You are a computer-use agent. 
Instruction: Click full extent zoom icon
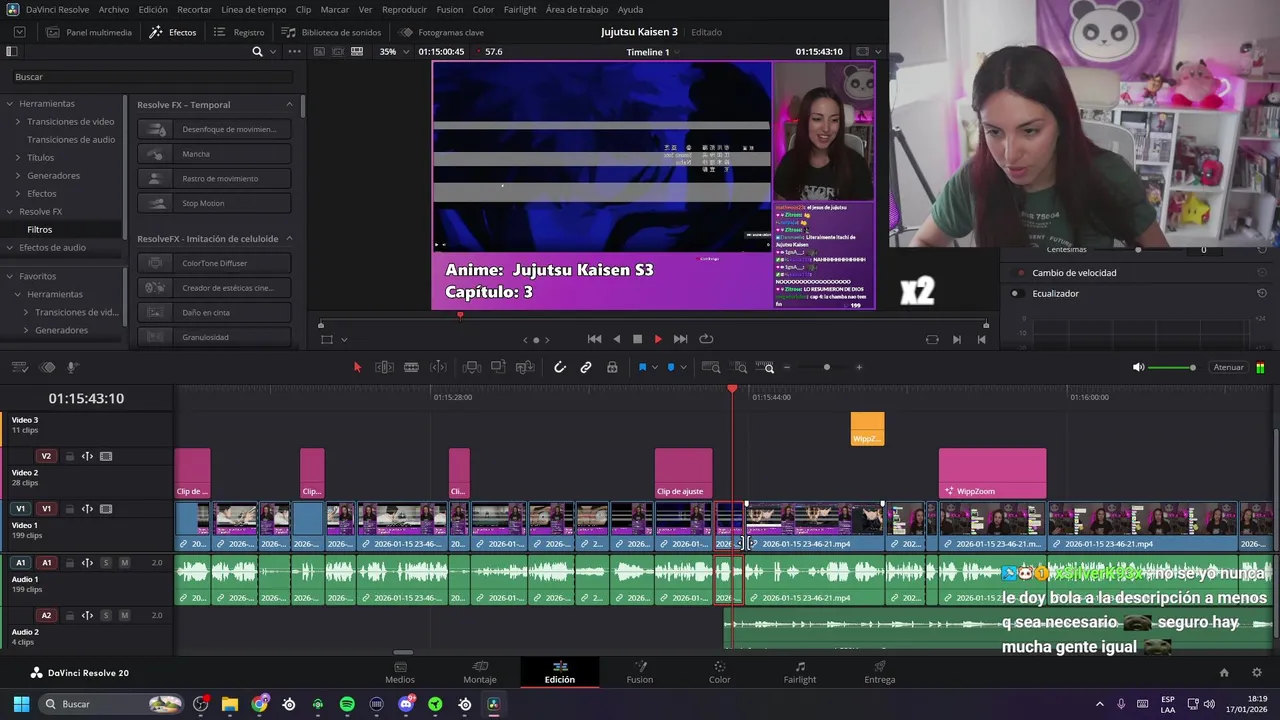point(711,367)
